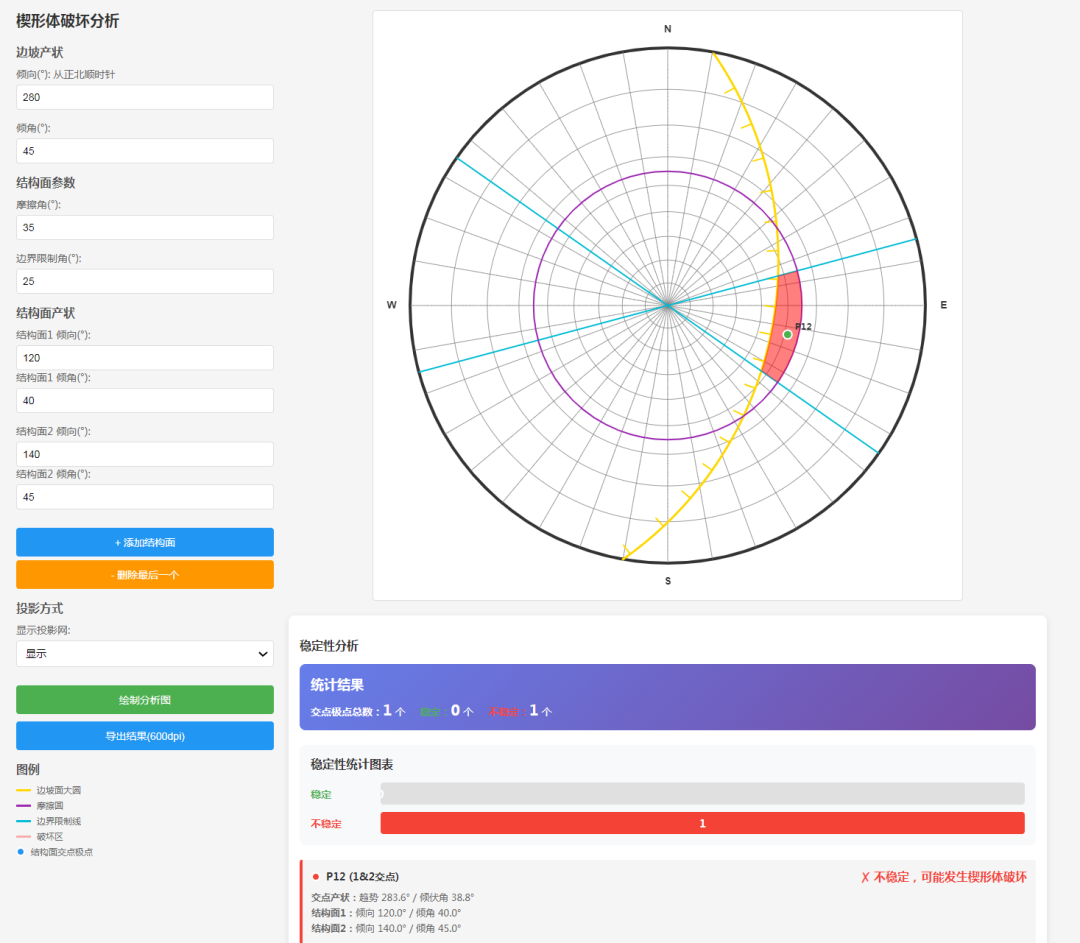Click the 边界限制角 input with value 25
The image size is (1080, 943).
click(x=145, y=281)
